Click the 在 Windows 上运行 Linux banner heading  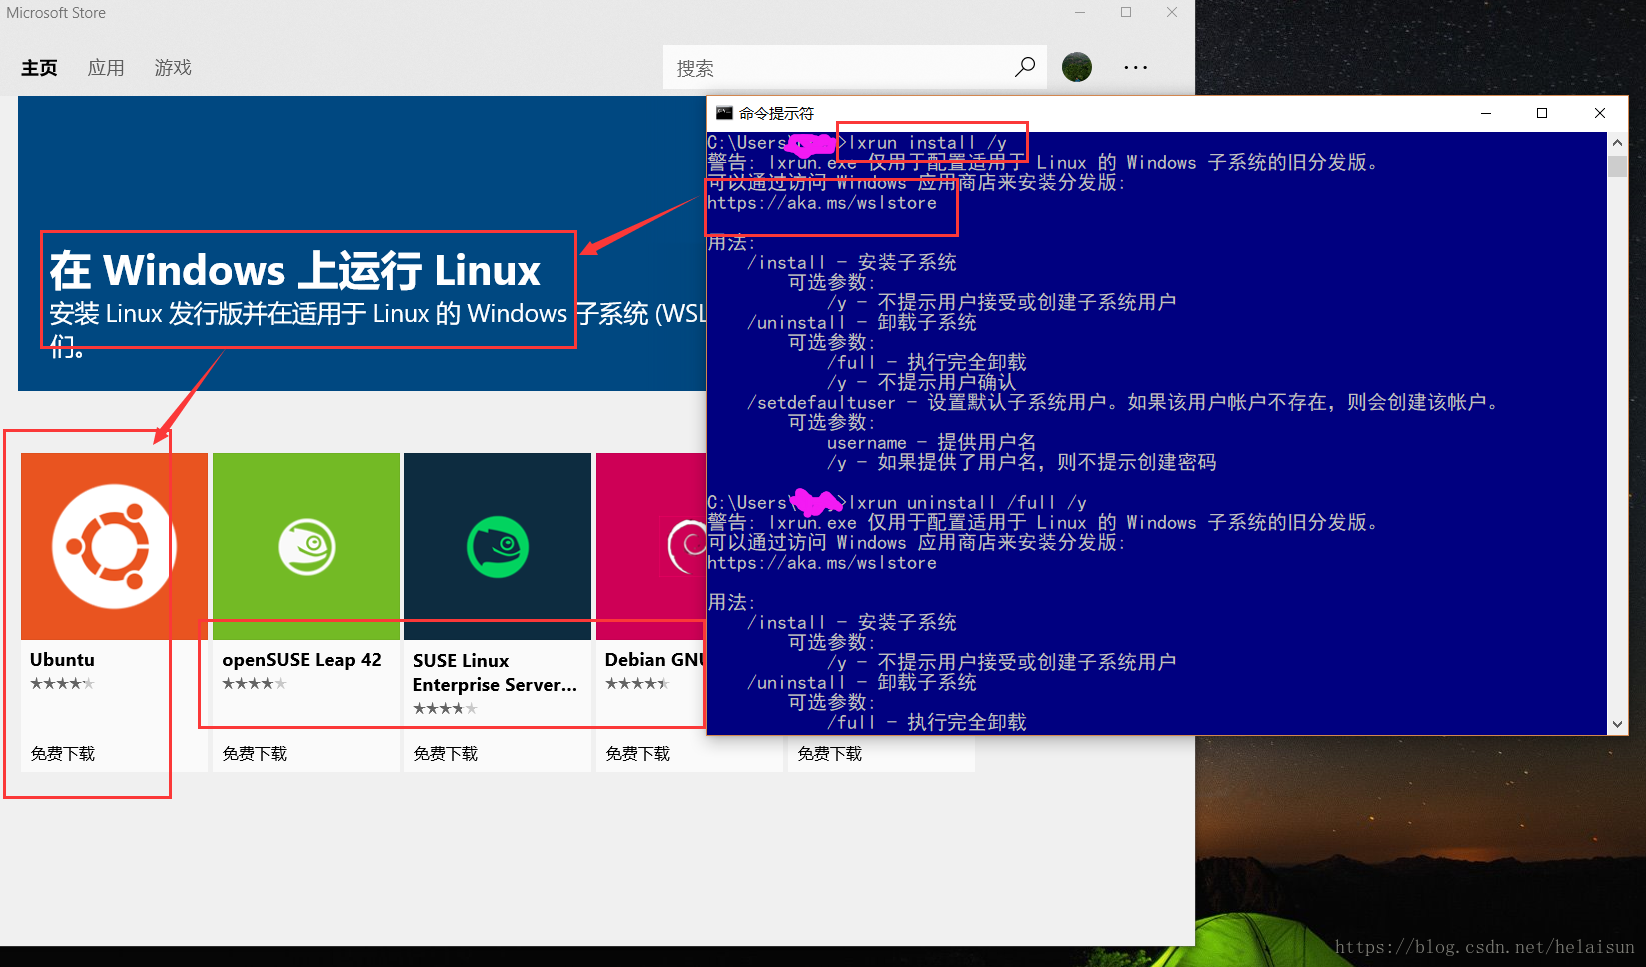click(295, 270)
